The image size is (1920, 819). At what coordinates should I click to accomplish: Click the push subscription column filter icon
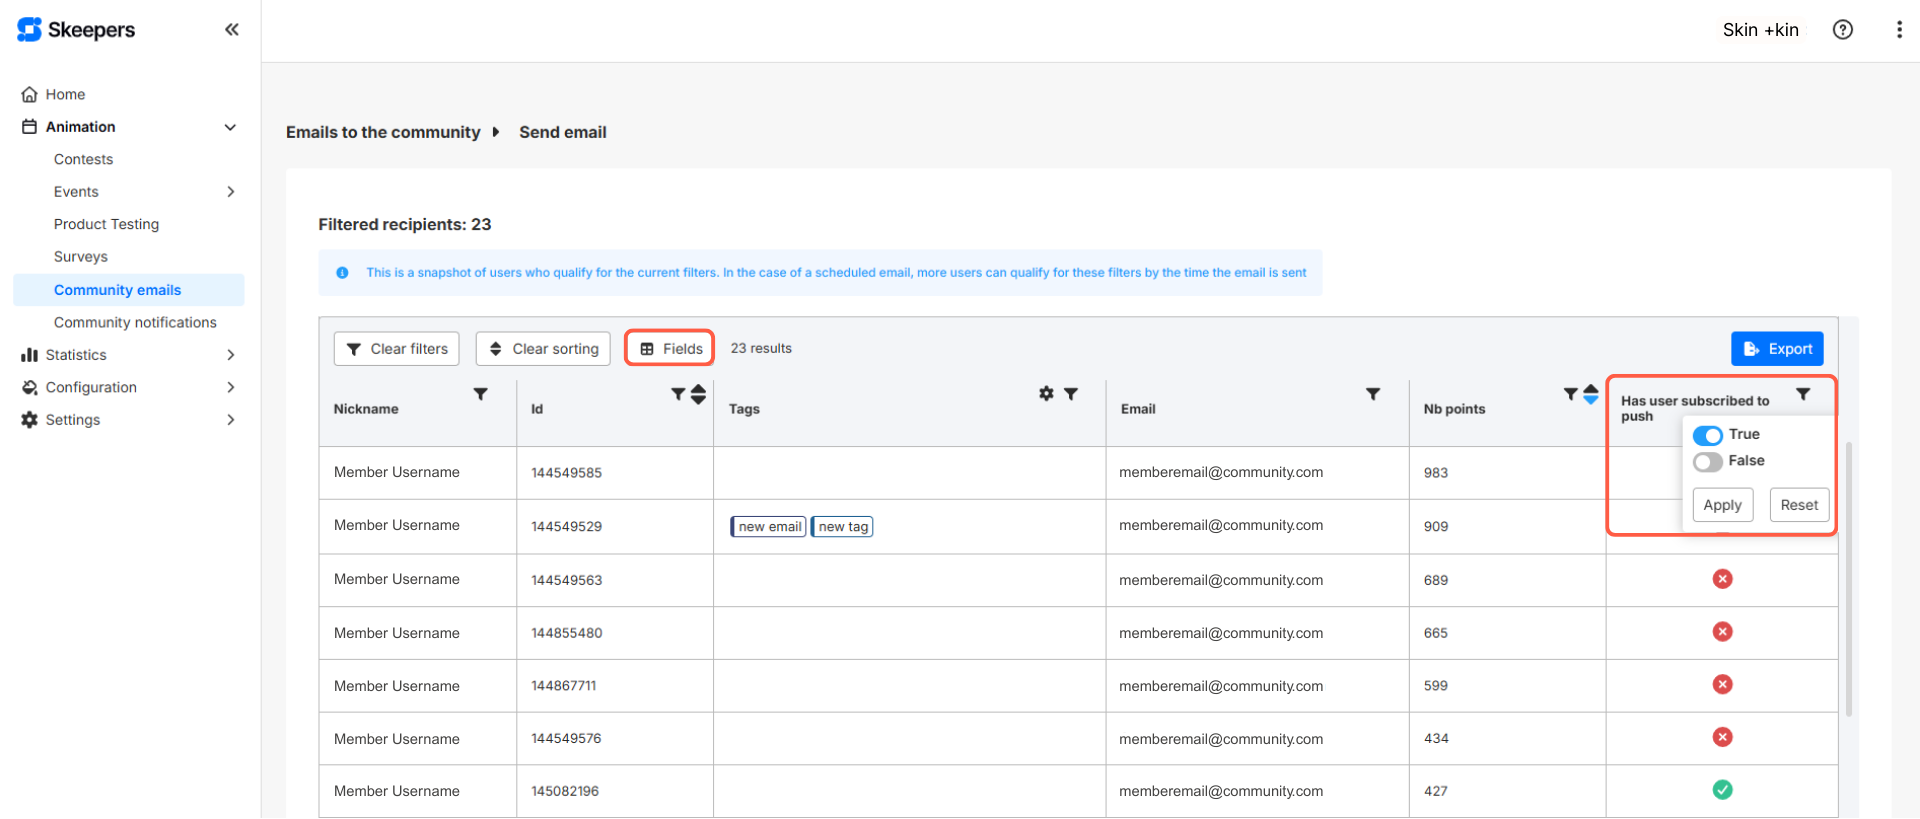point(1802,394)
